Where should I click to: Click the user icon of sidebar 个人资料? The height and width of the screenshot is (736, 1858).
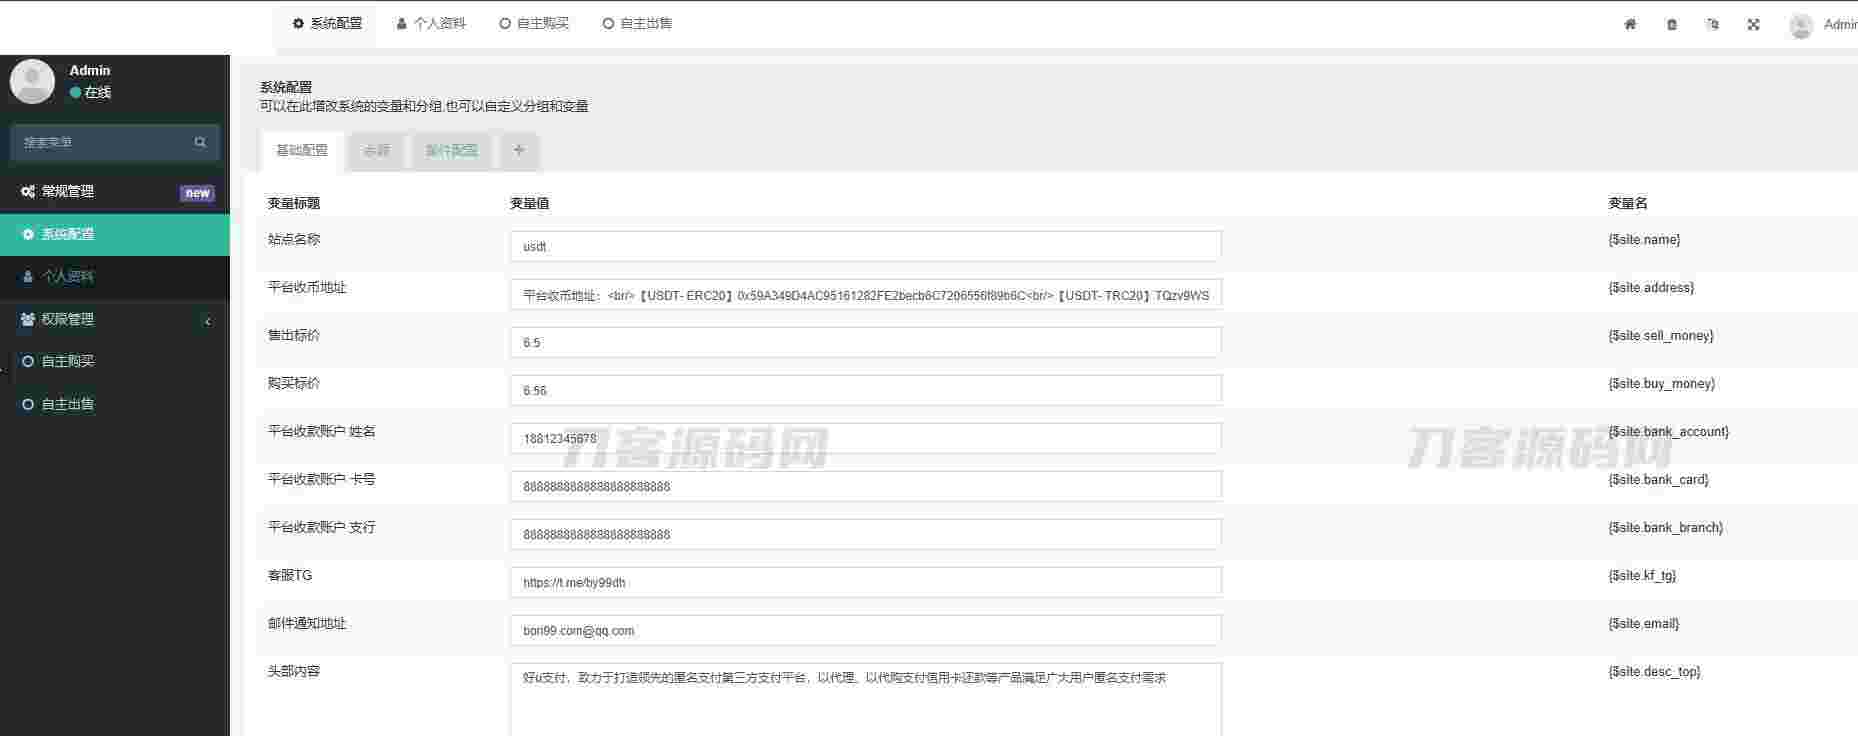(x=28, y=276)
